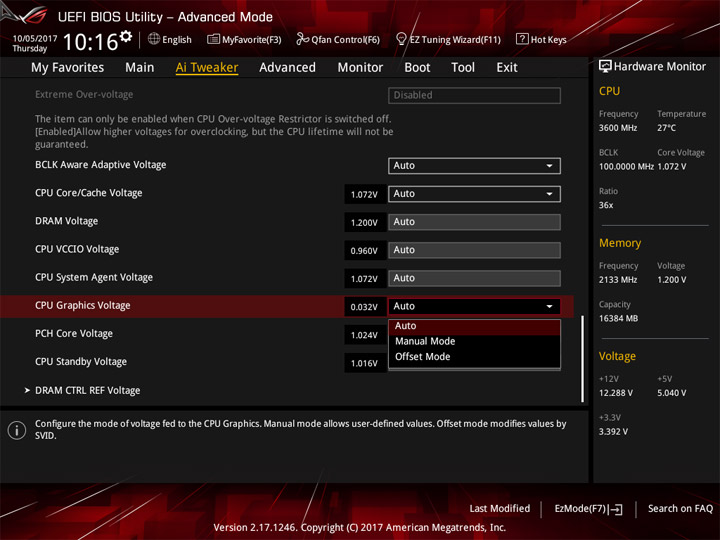Image resolution: width=720 pixels, height=540 pixels.
Task: Click Last Modified
Action: click(x=500, y=509)
